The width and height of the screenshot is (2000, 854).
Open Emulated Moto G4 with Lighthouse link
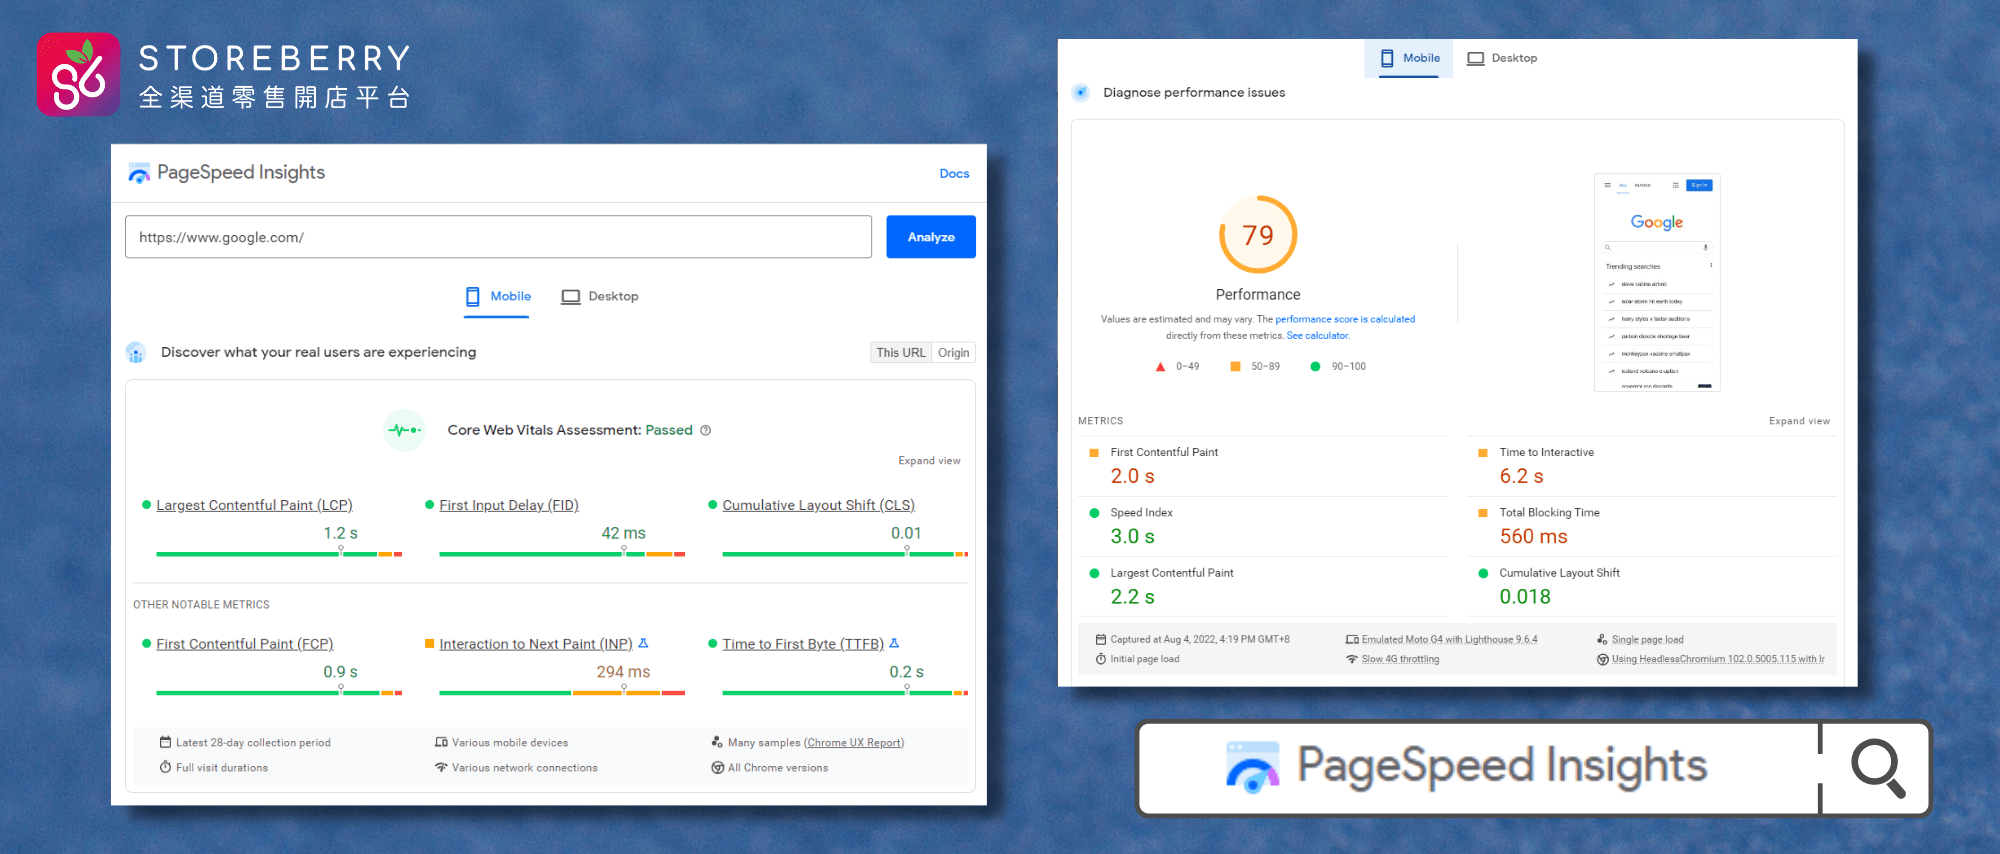click(x=1449, y=640)
